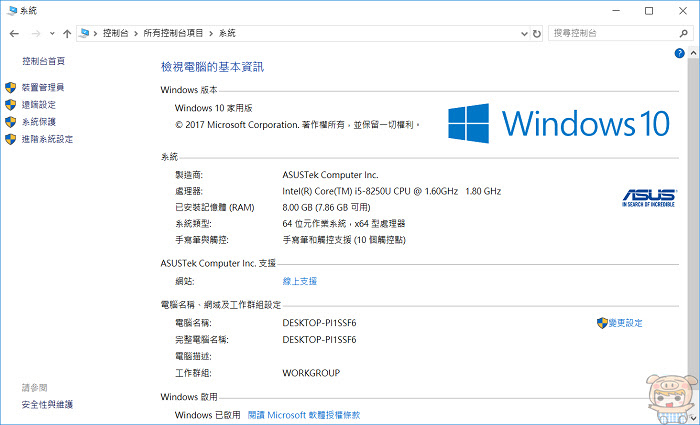This screenshot has height=425, width=700.
Task: Select manufacturer text ASUSTek Computer Inc.
Action: [x=330, y=175]
